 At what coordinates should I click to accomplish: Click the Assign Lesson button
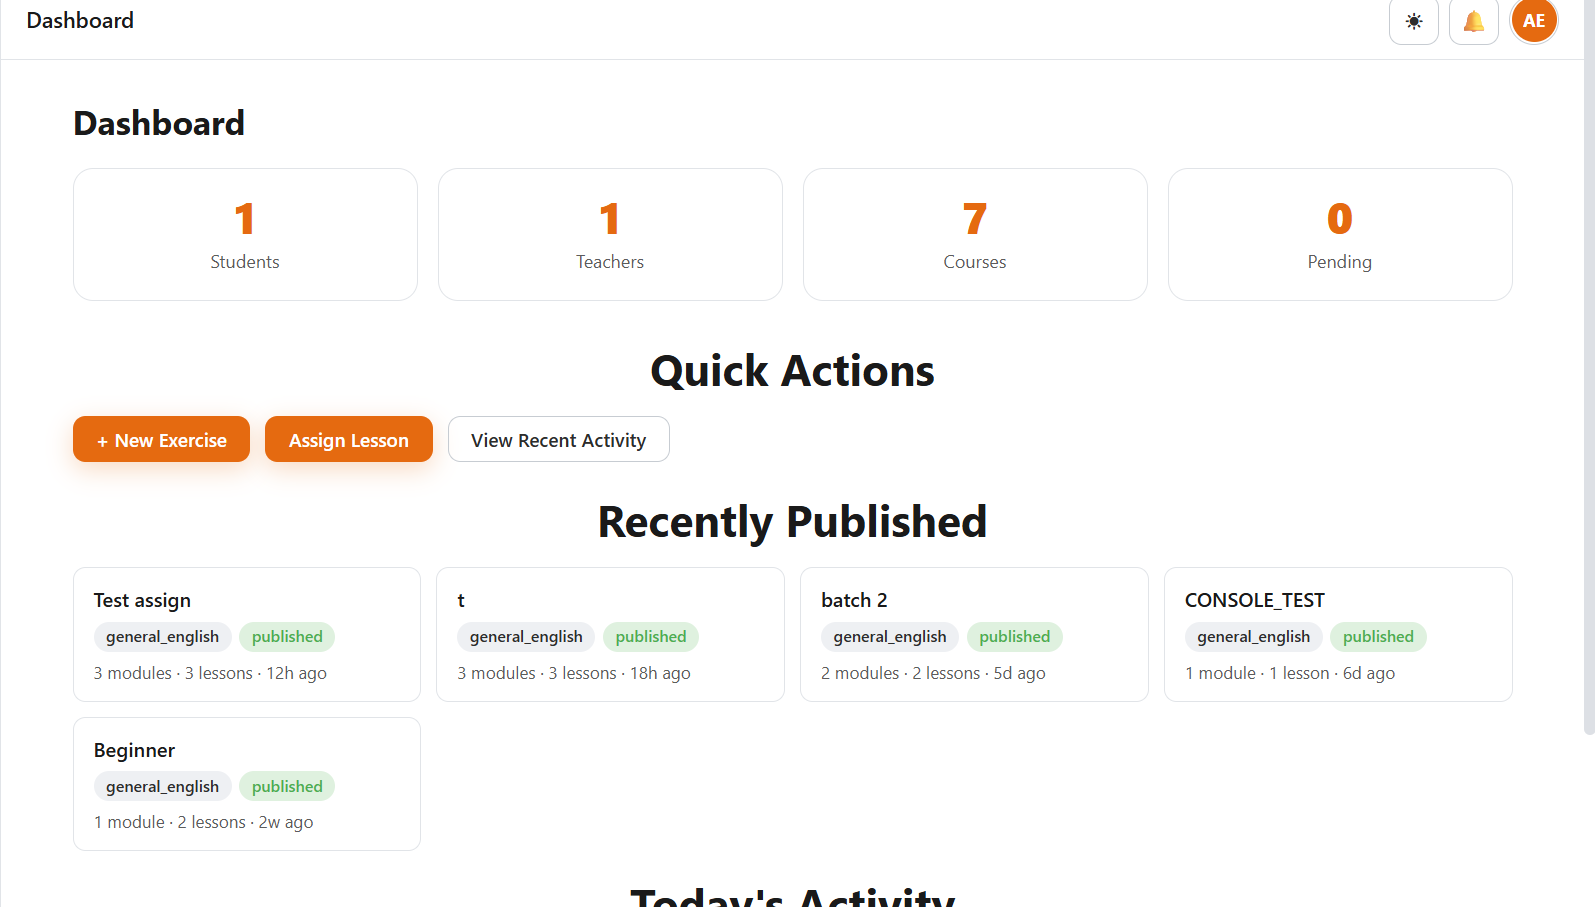348,439
